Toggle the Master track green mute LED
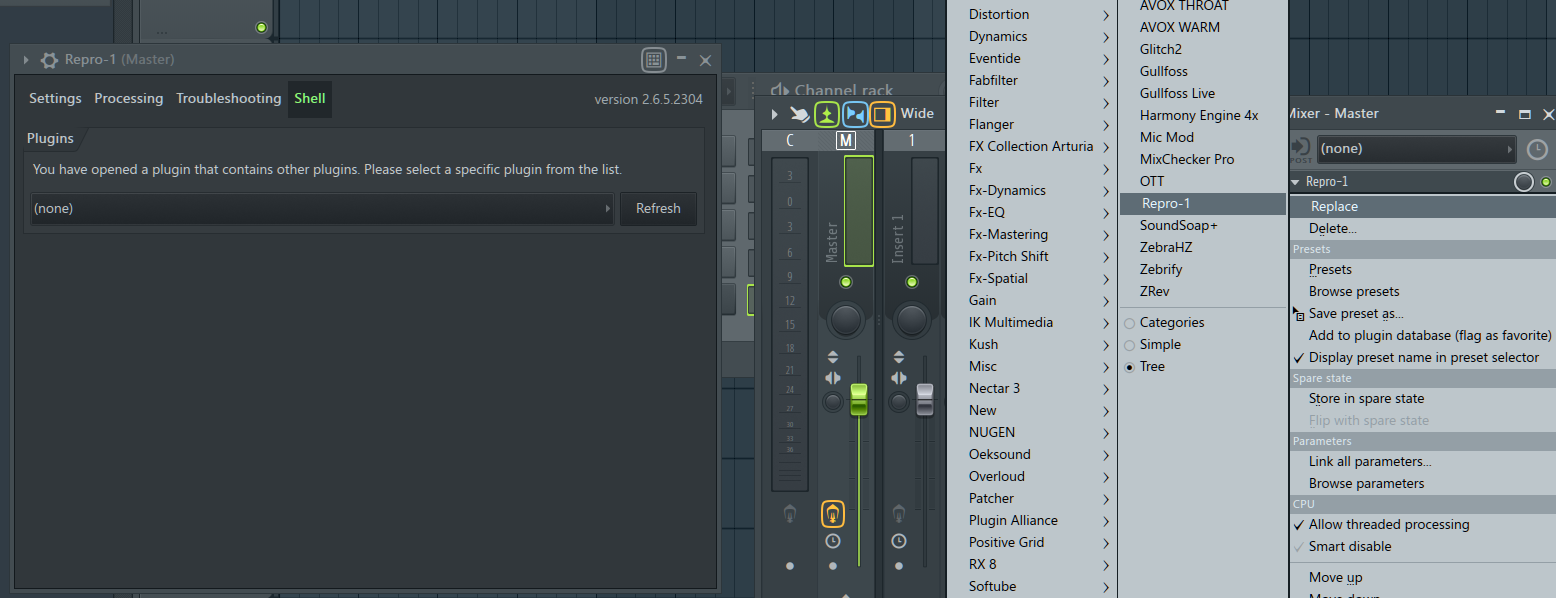Screen dimensions: 1556x598 (846, 282)
